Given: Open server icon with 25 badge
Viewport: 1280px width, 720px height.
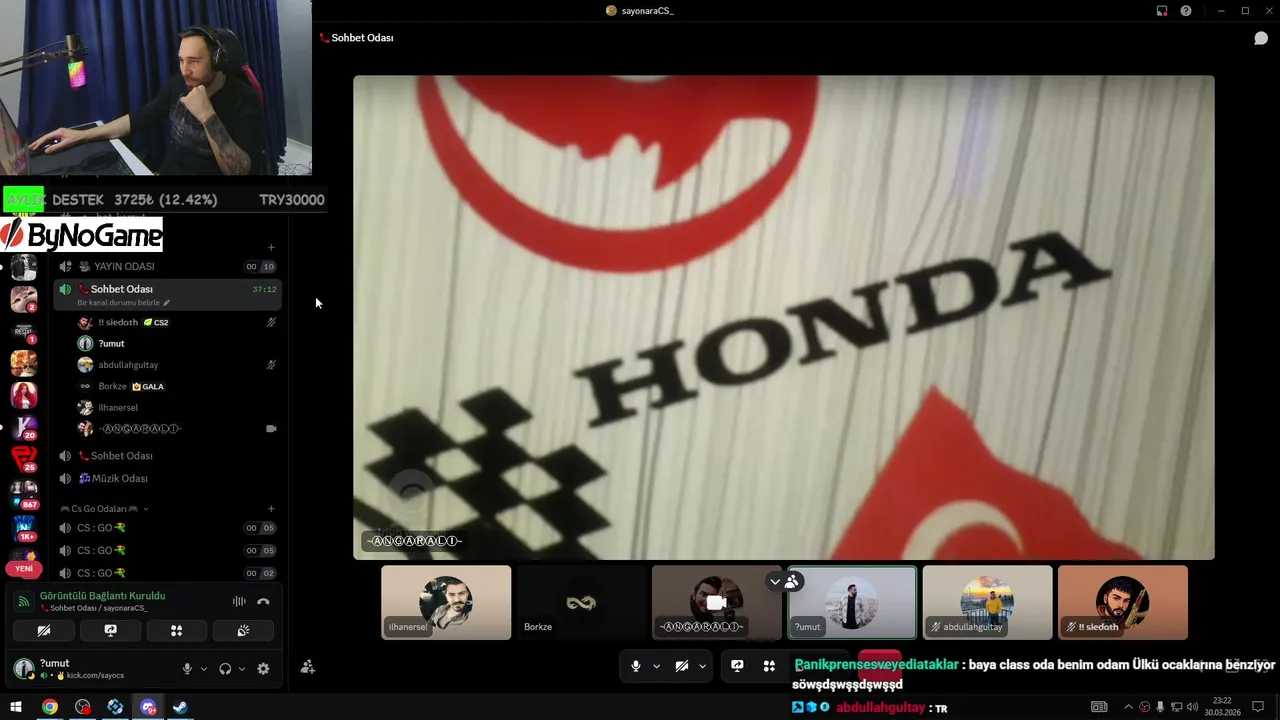Looking at the screenshot, I should (24, 459).
